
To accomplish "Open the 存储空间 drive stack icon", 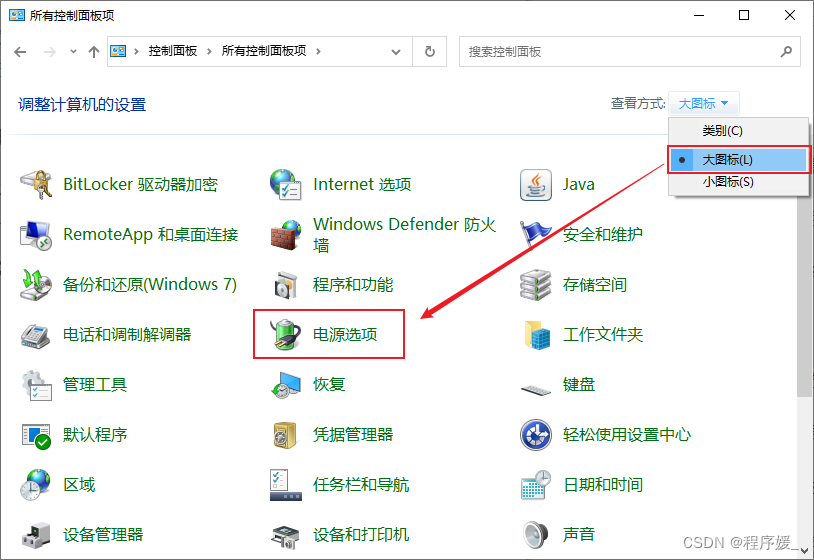I will coord(536,284).
